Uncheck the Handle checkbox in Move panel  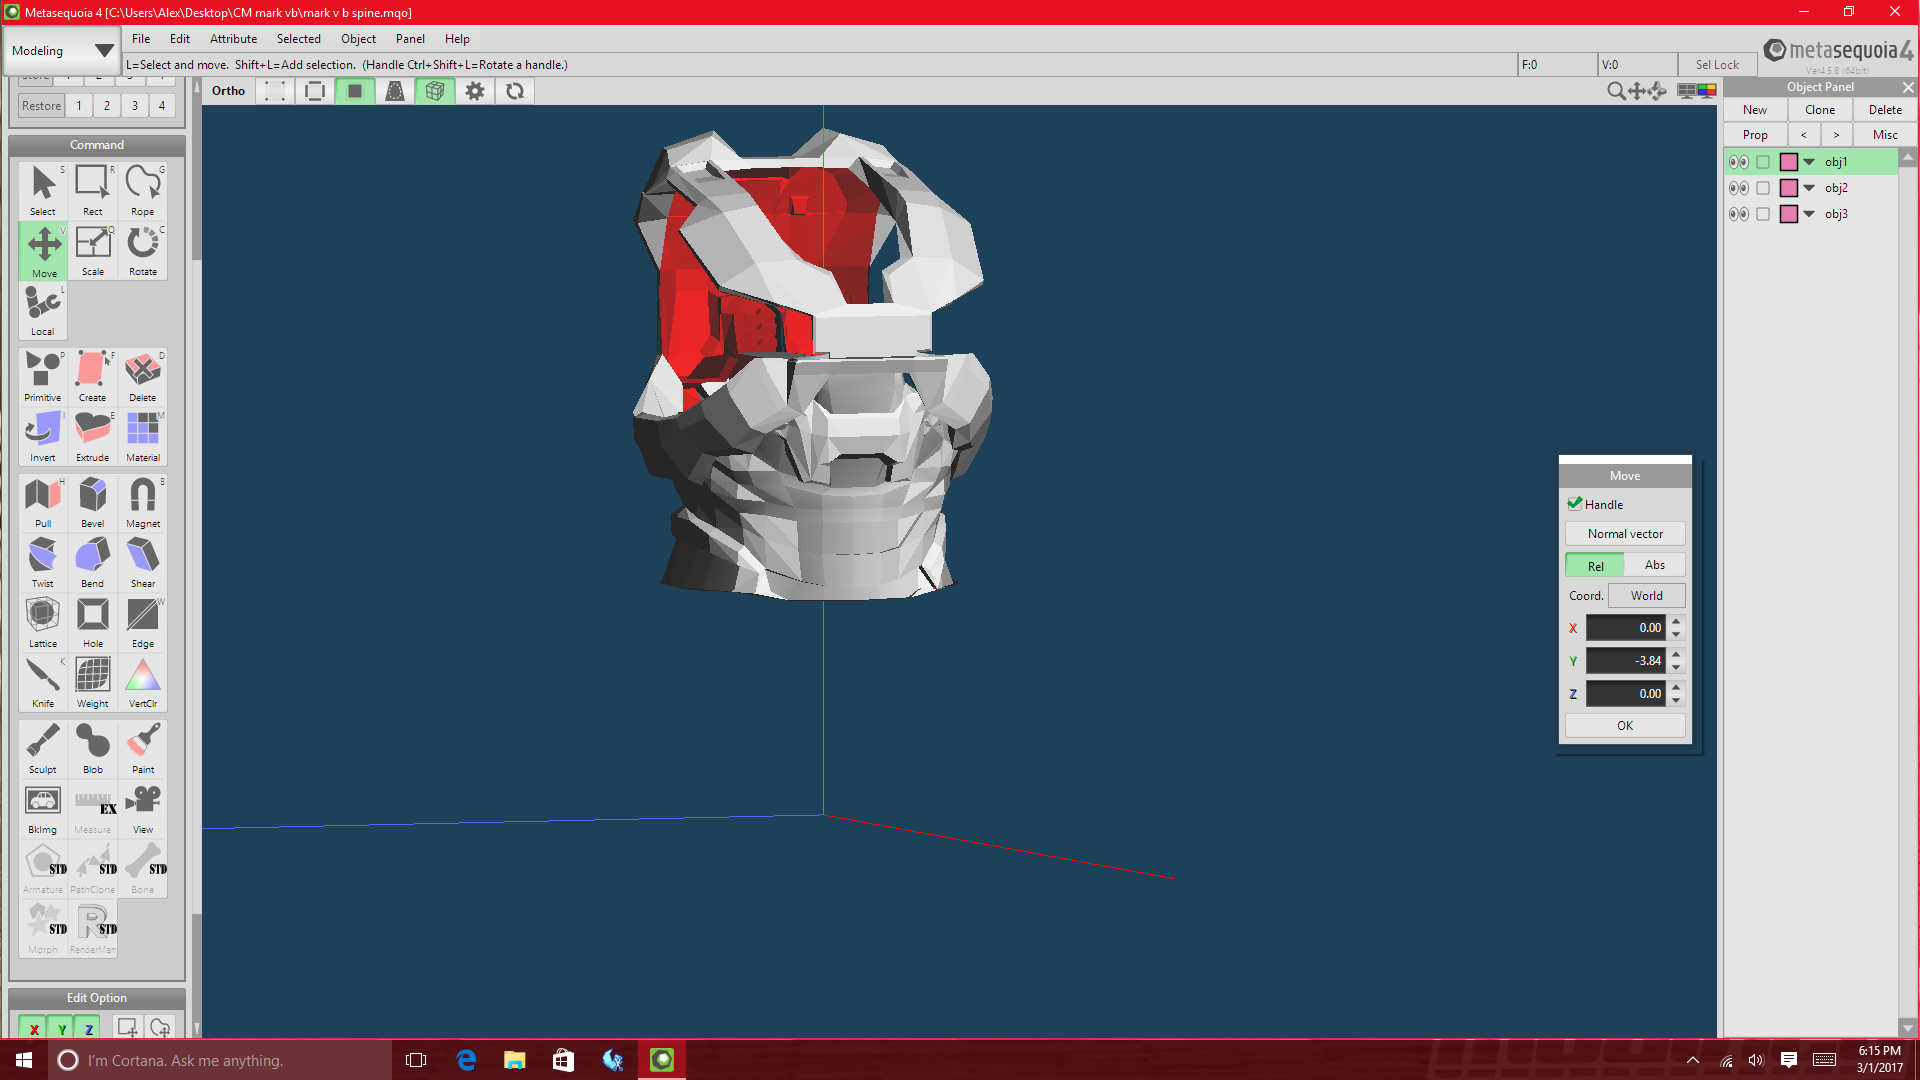pos(1575,504)
